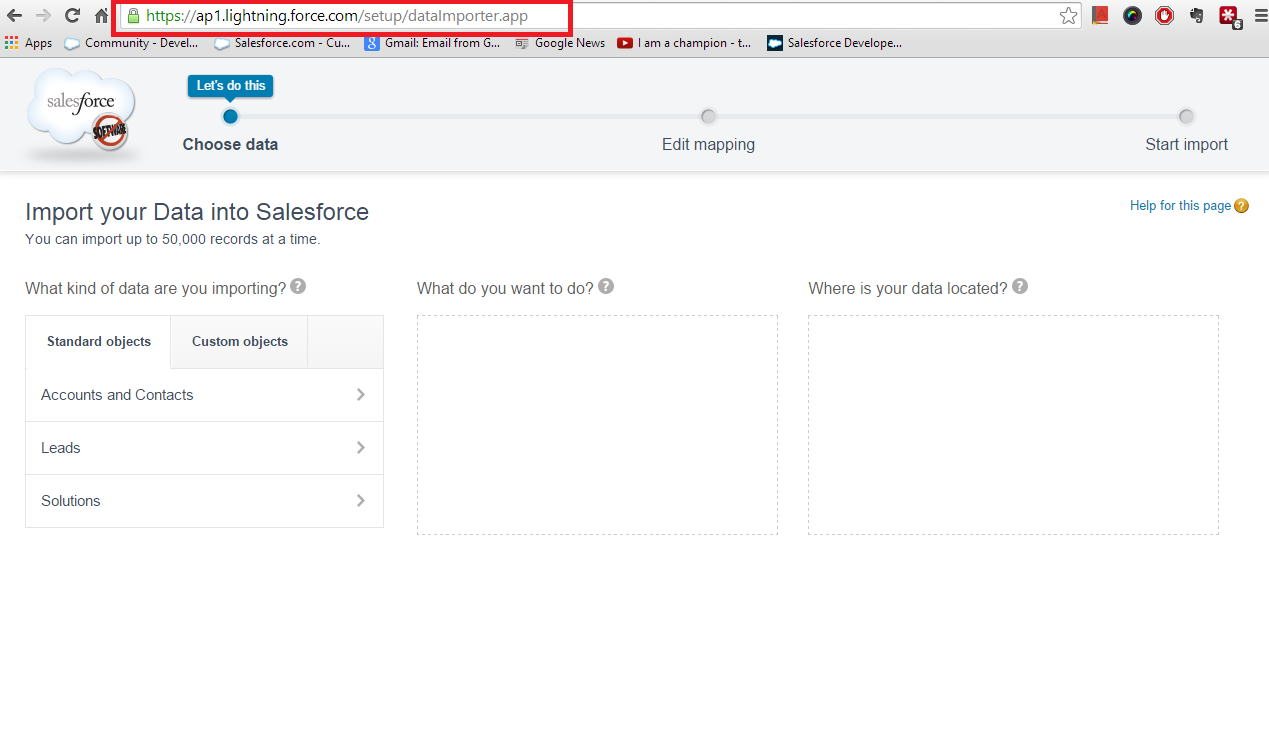
Task: Bookmark this page with the star icon
Action: (1068, 15)
